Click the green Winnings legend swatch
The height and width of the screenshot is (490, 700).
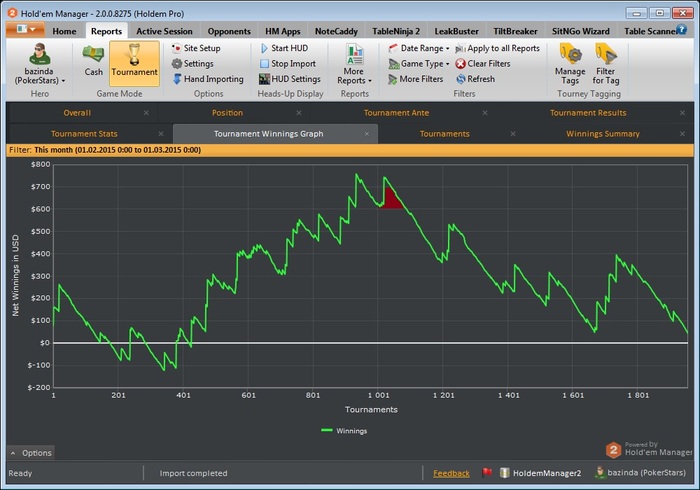coord(327,431)
